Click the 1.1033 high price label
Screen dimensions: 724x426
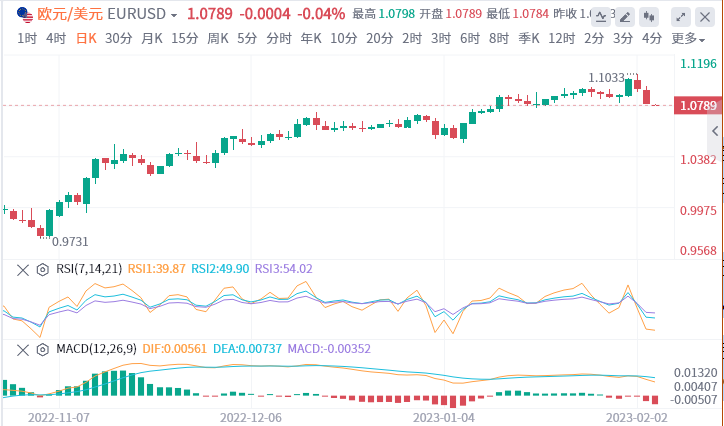tap(606, 78)
